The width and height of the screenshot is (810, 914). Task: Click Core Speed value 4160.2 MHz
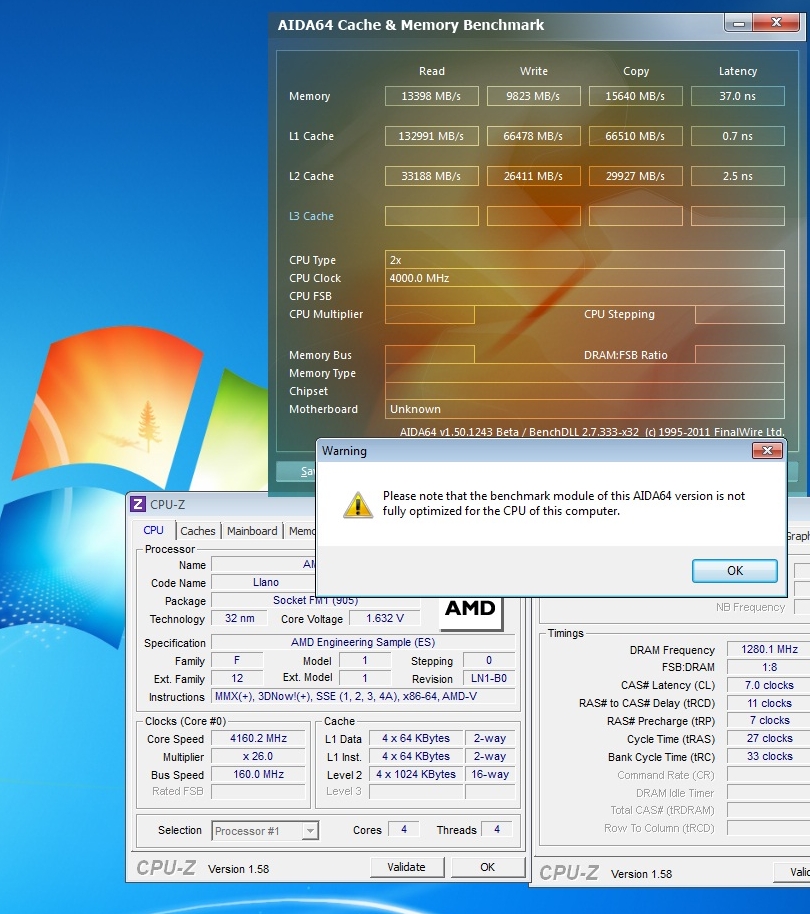pos(258,739)
